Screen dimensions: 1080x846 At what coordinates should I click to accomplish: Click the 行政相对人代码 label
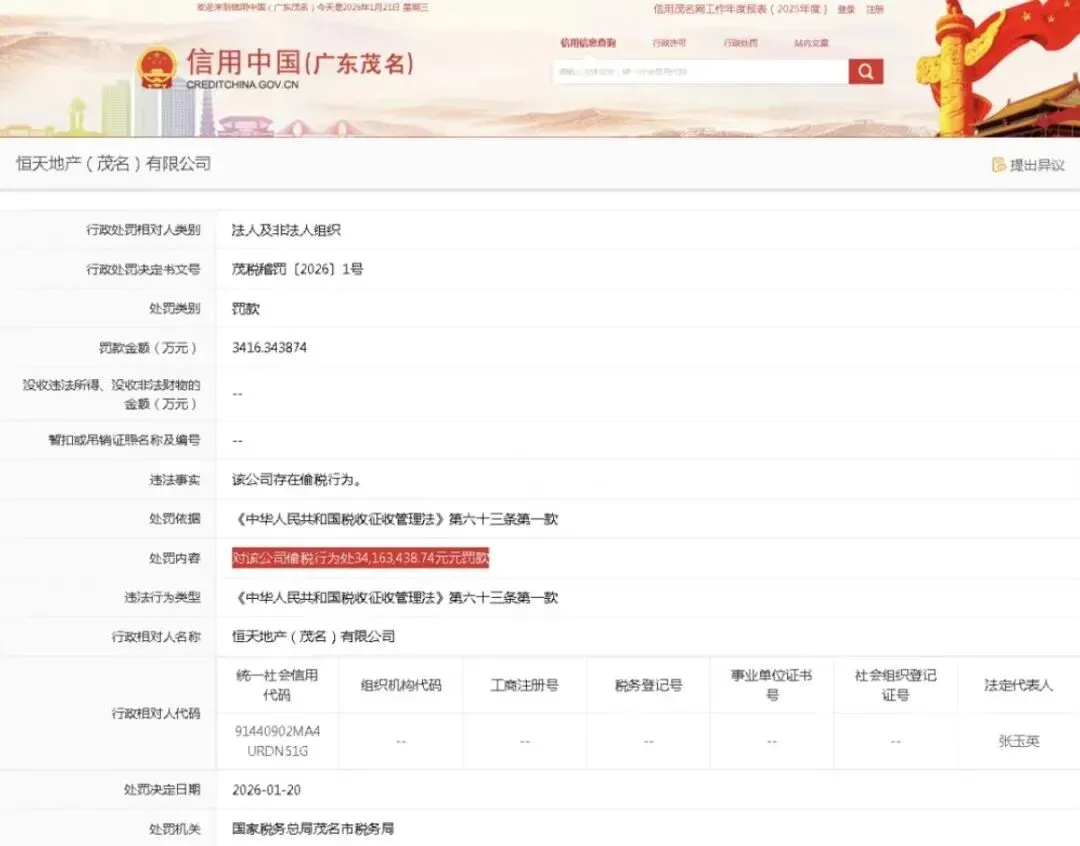point(156,713)
